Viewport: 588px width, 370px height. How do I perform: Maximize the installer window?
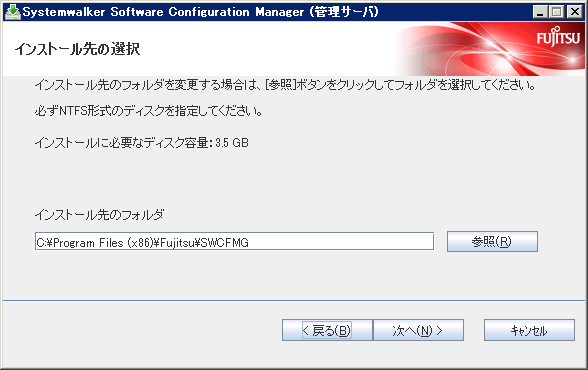tap(557, 12)
